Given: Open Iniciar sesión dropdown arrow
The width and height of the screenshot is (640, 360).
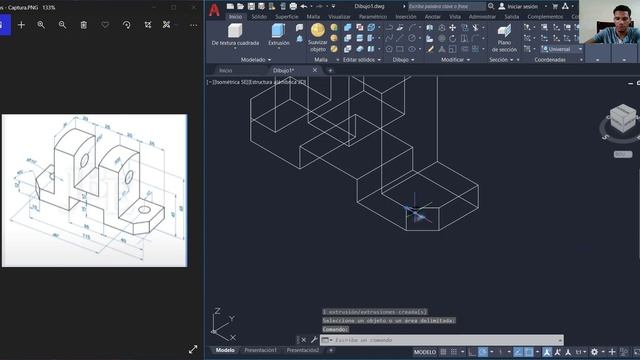Looking at the screenshot, I should [546, 7].
